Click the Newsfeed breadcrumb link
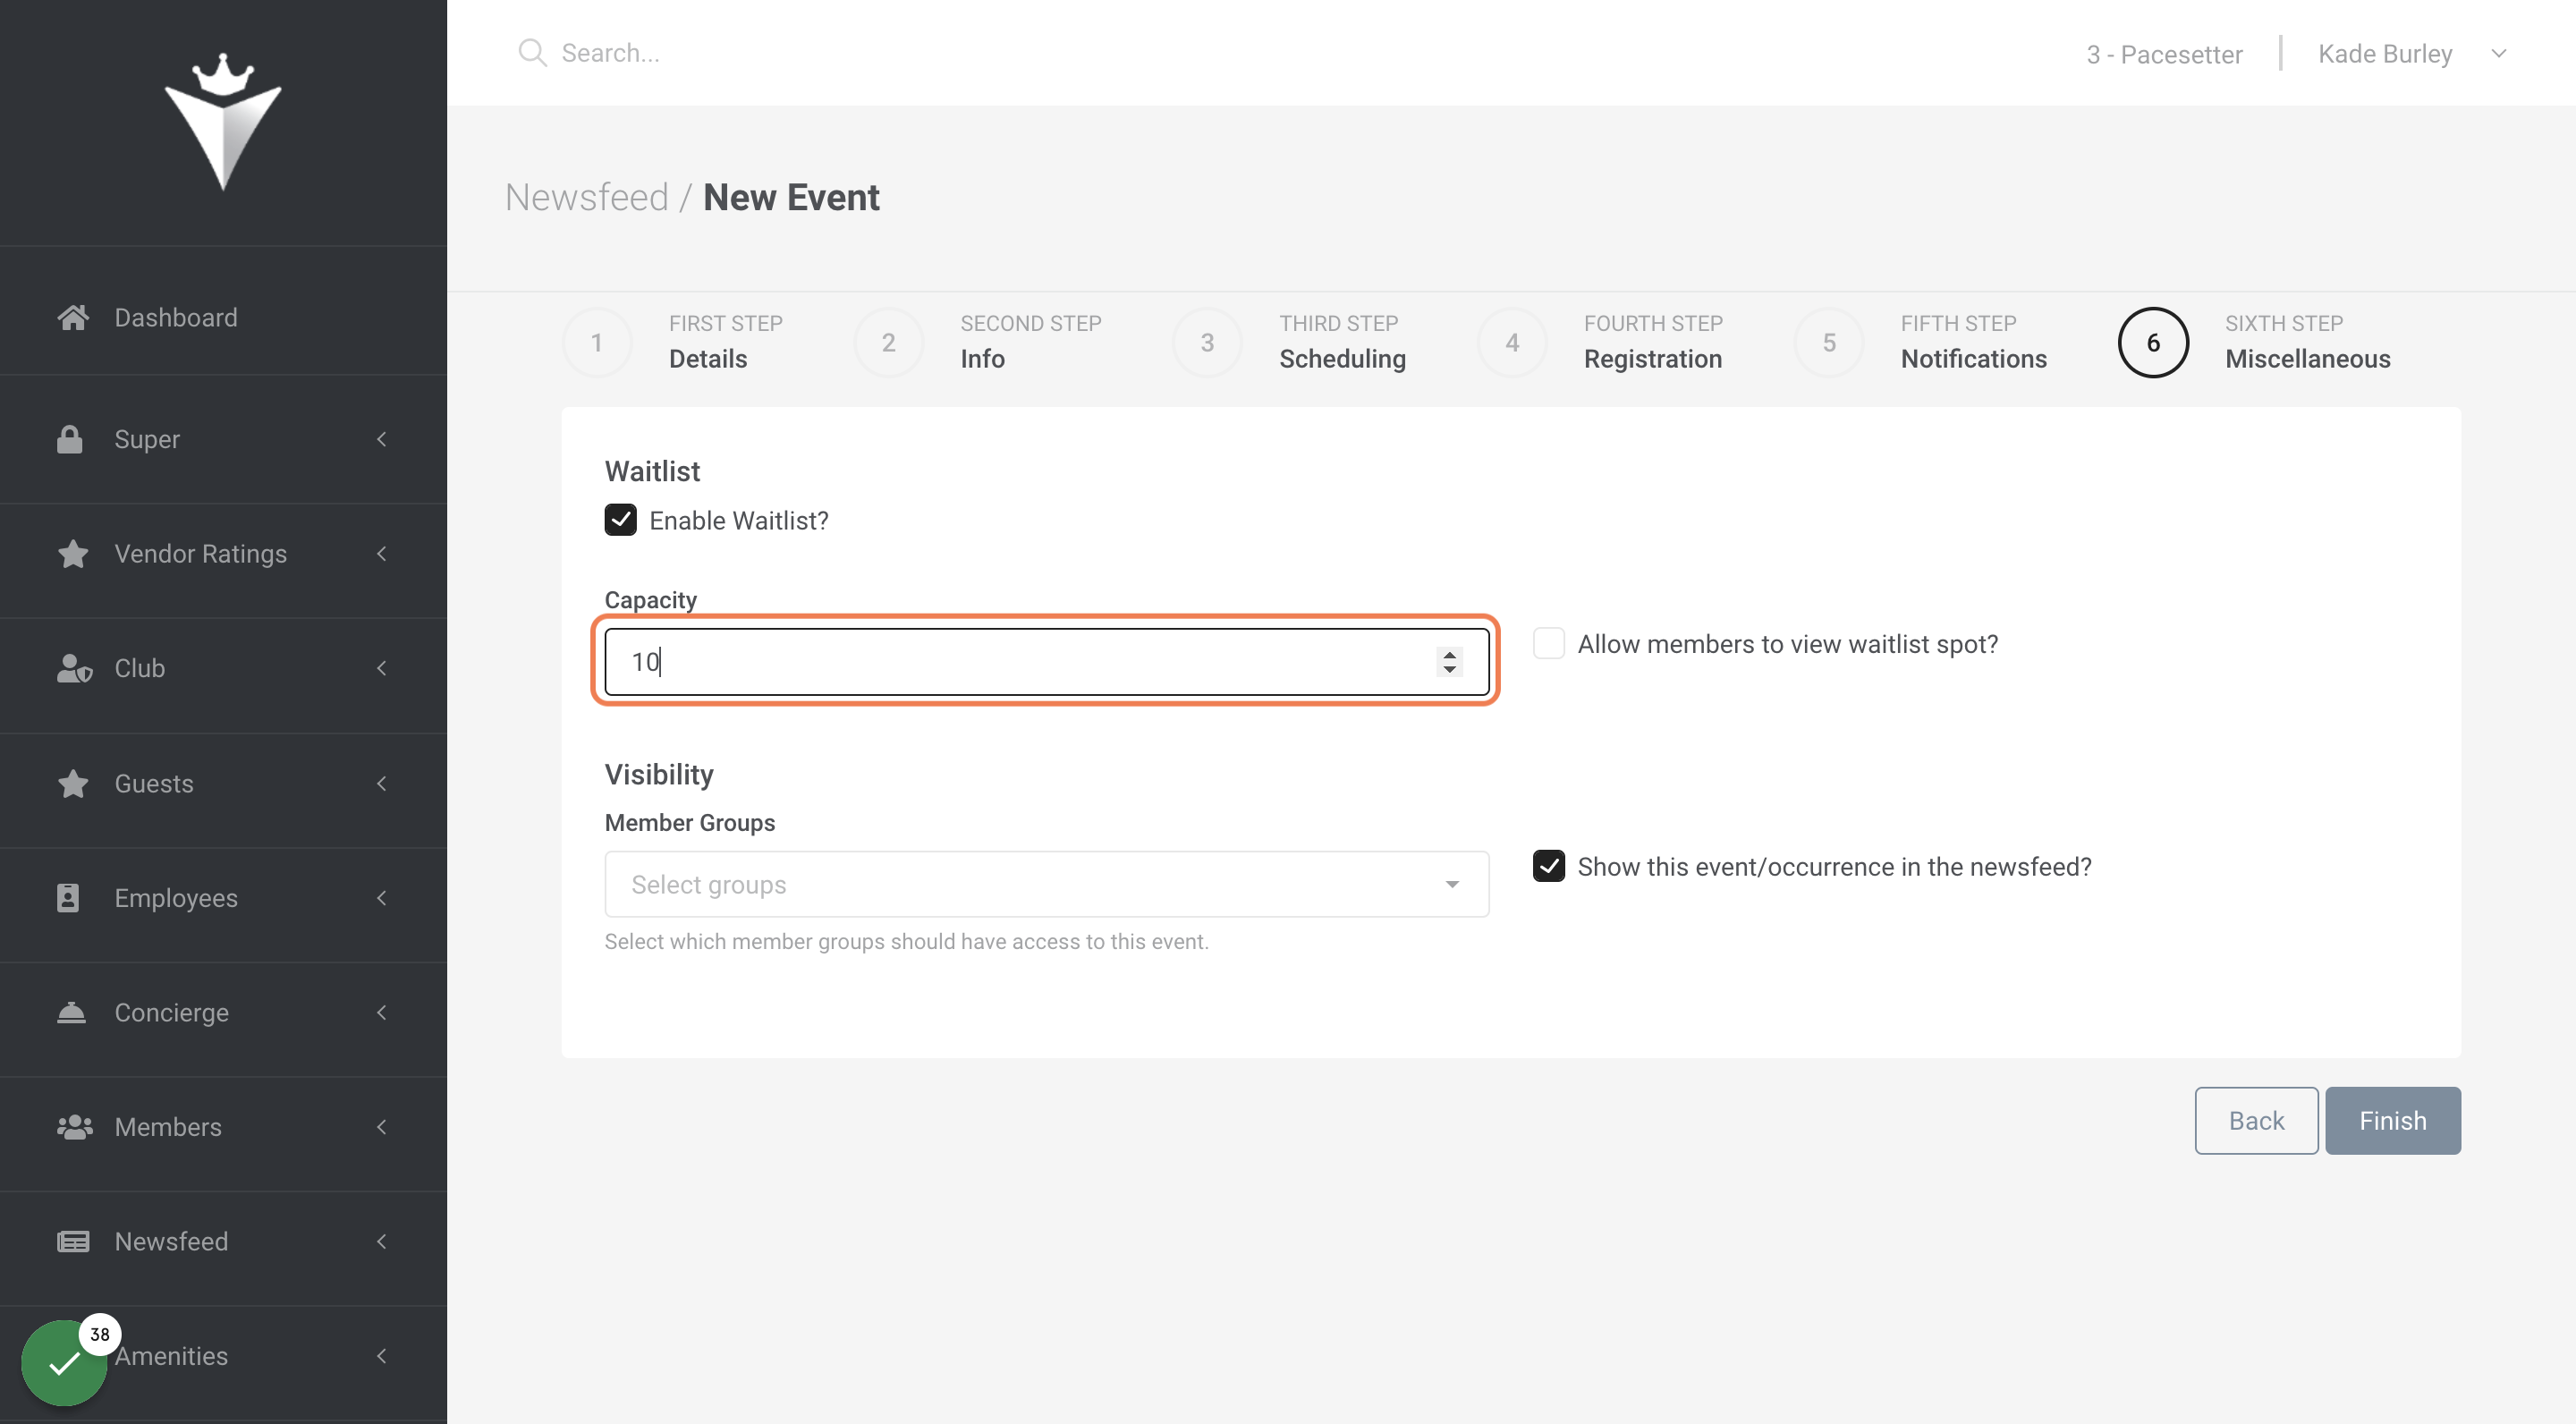Viewport: 2576px width, 1424px height. (x=587, y=197)
